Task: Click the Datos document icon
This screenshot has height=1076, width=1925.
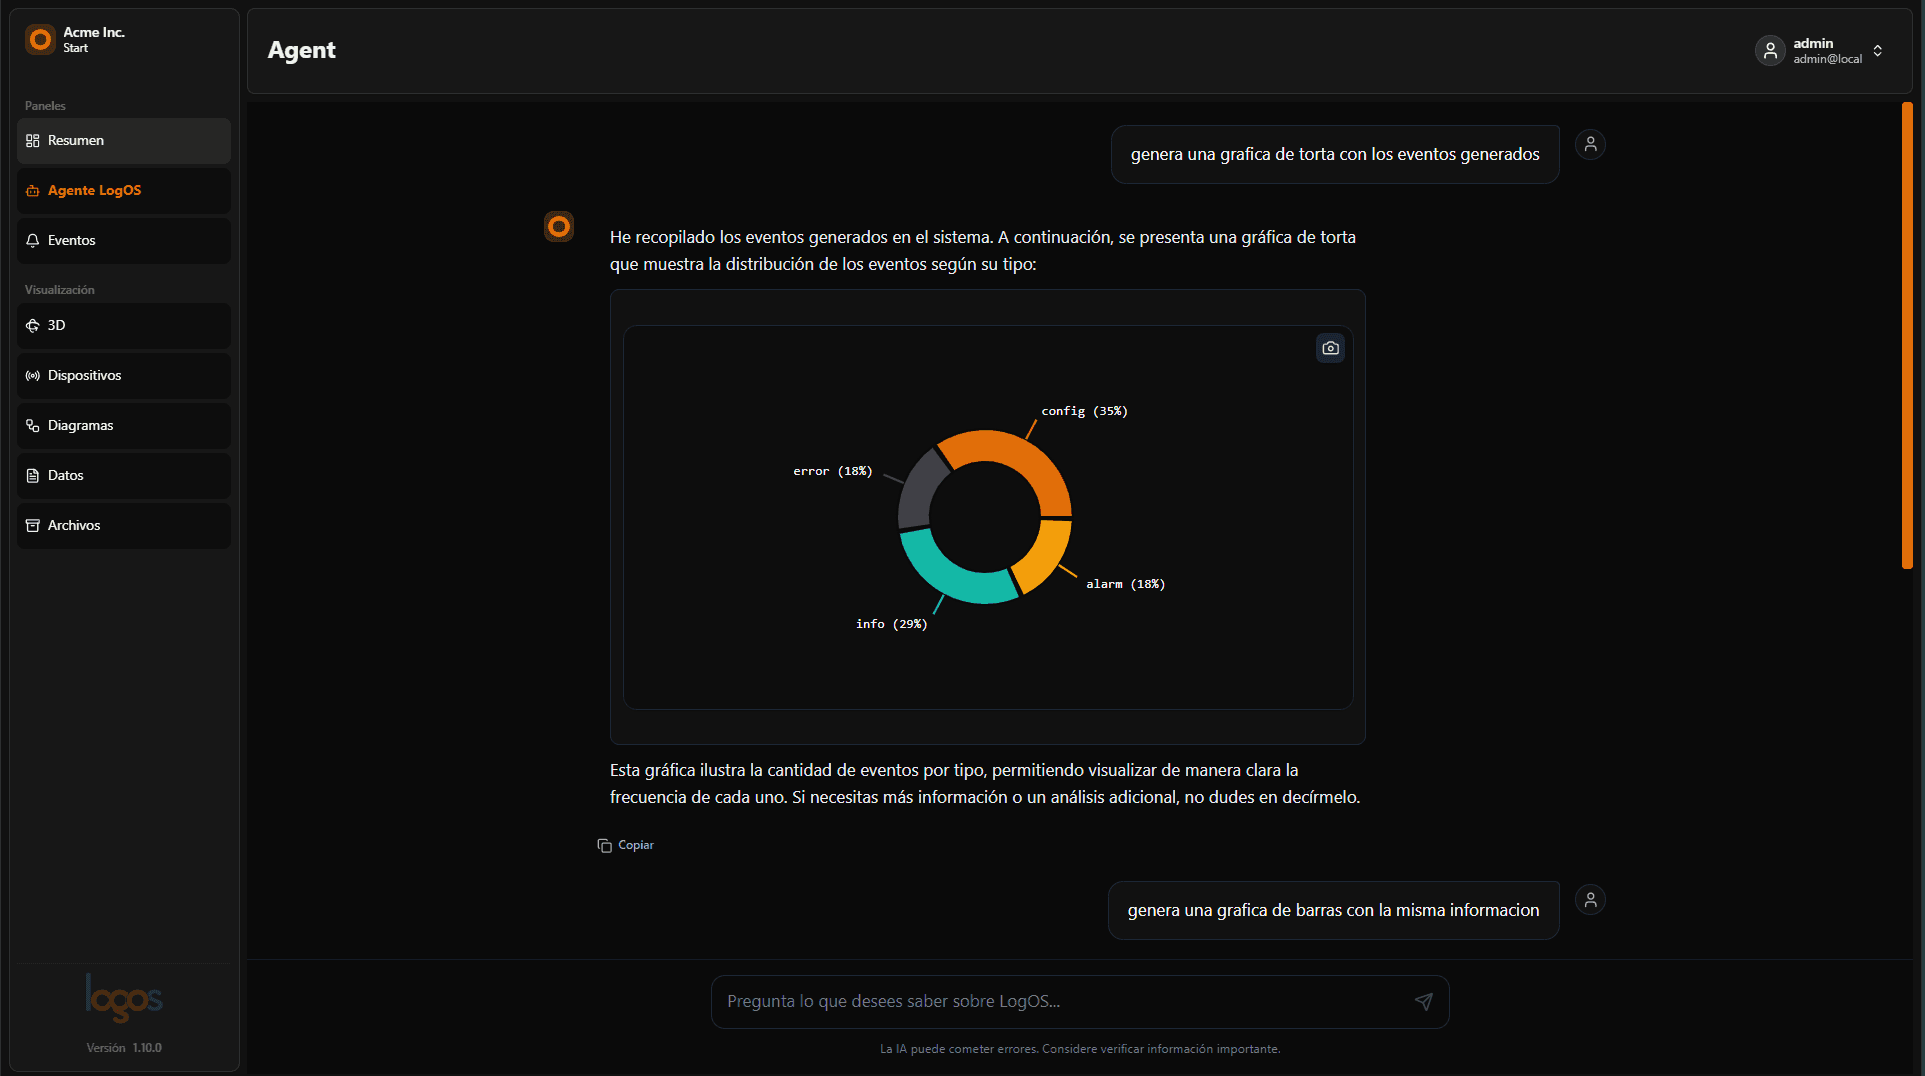Action: (33, 476)
